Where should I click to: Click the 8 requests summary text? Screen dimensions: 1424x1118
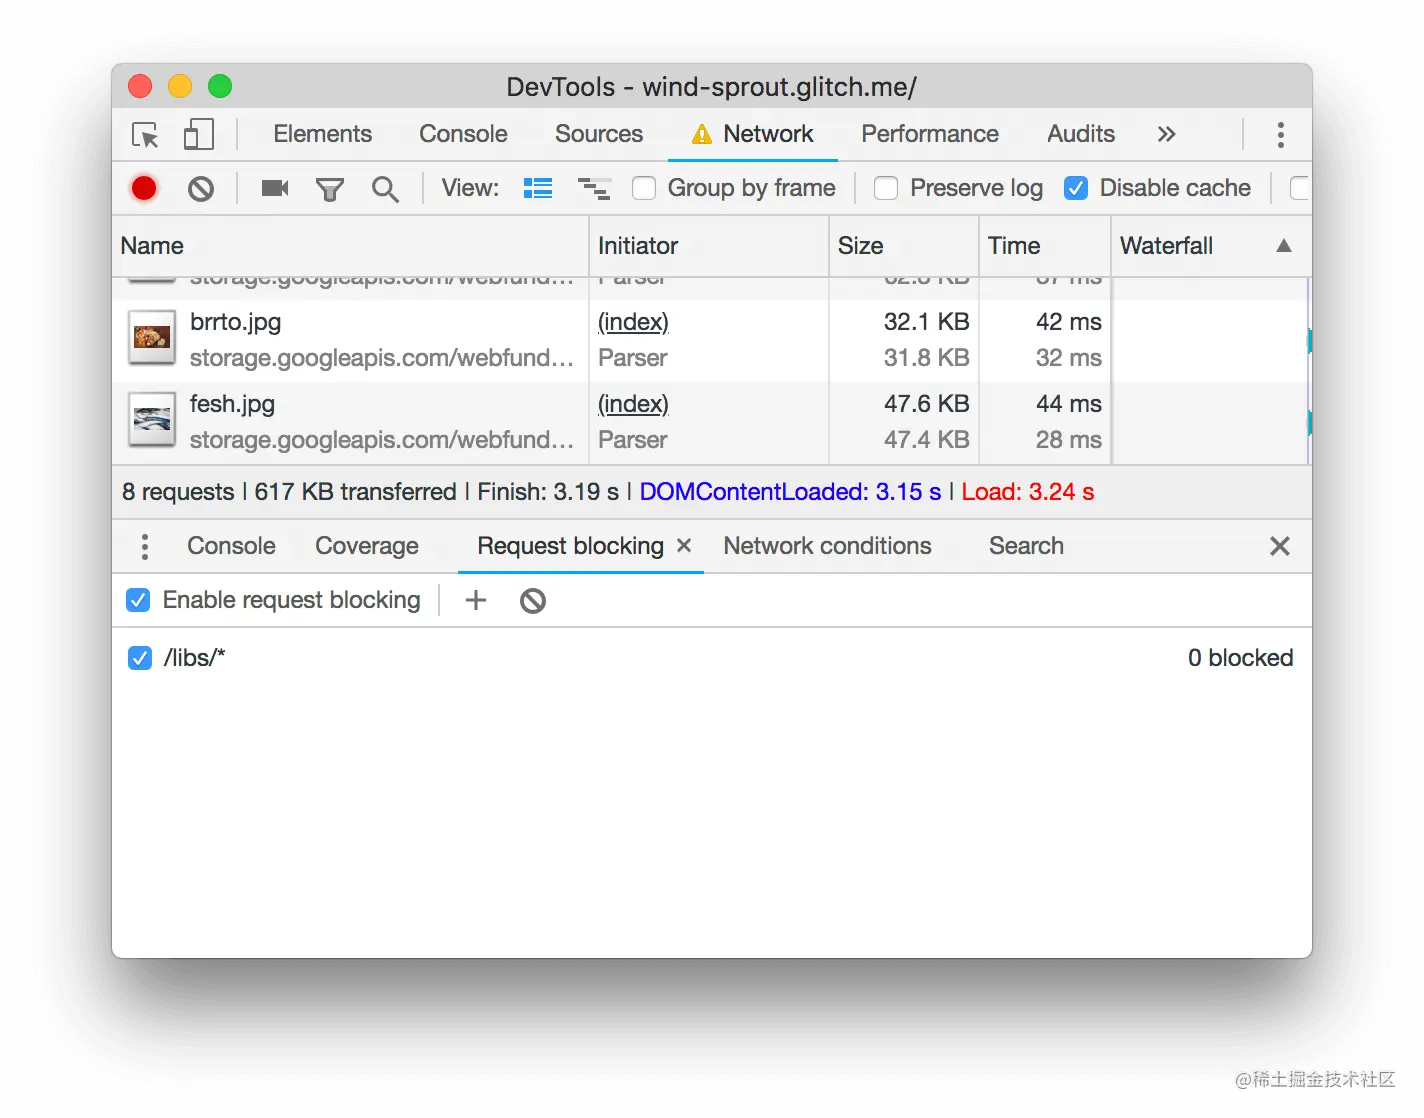(x=178, y=492)
